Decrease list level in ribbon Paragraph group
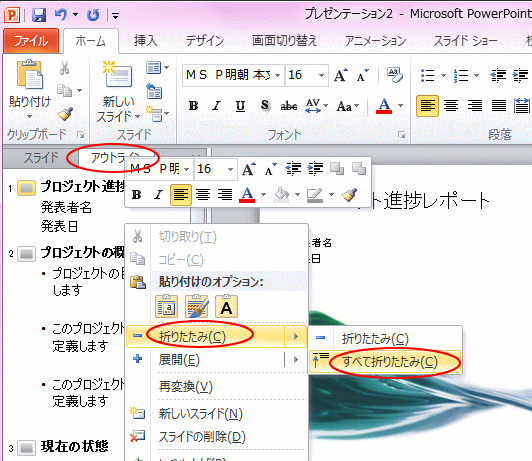532x461 pixels. (x=498, y=75)
